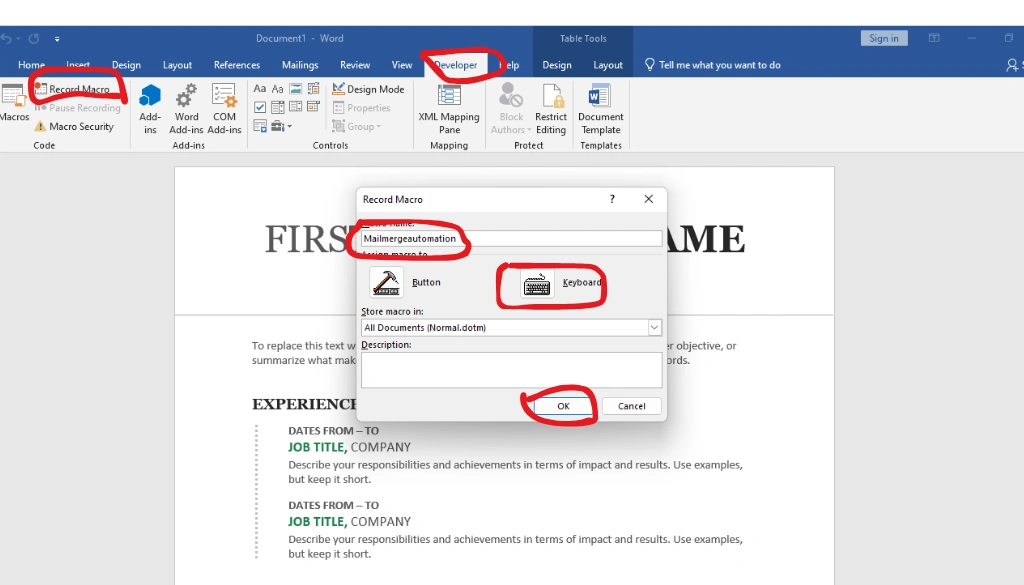Select the Developer tab
The height and width of the screenshot is (585, 1024).
[x=455, y=65]
